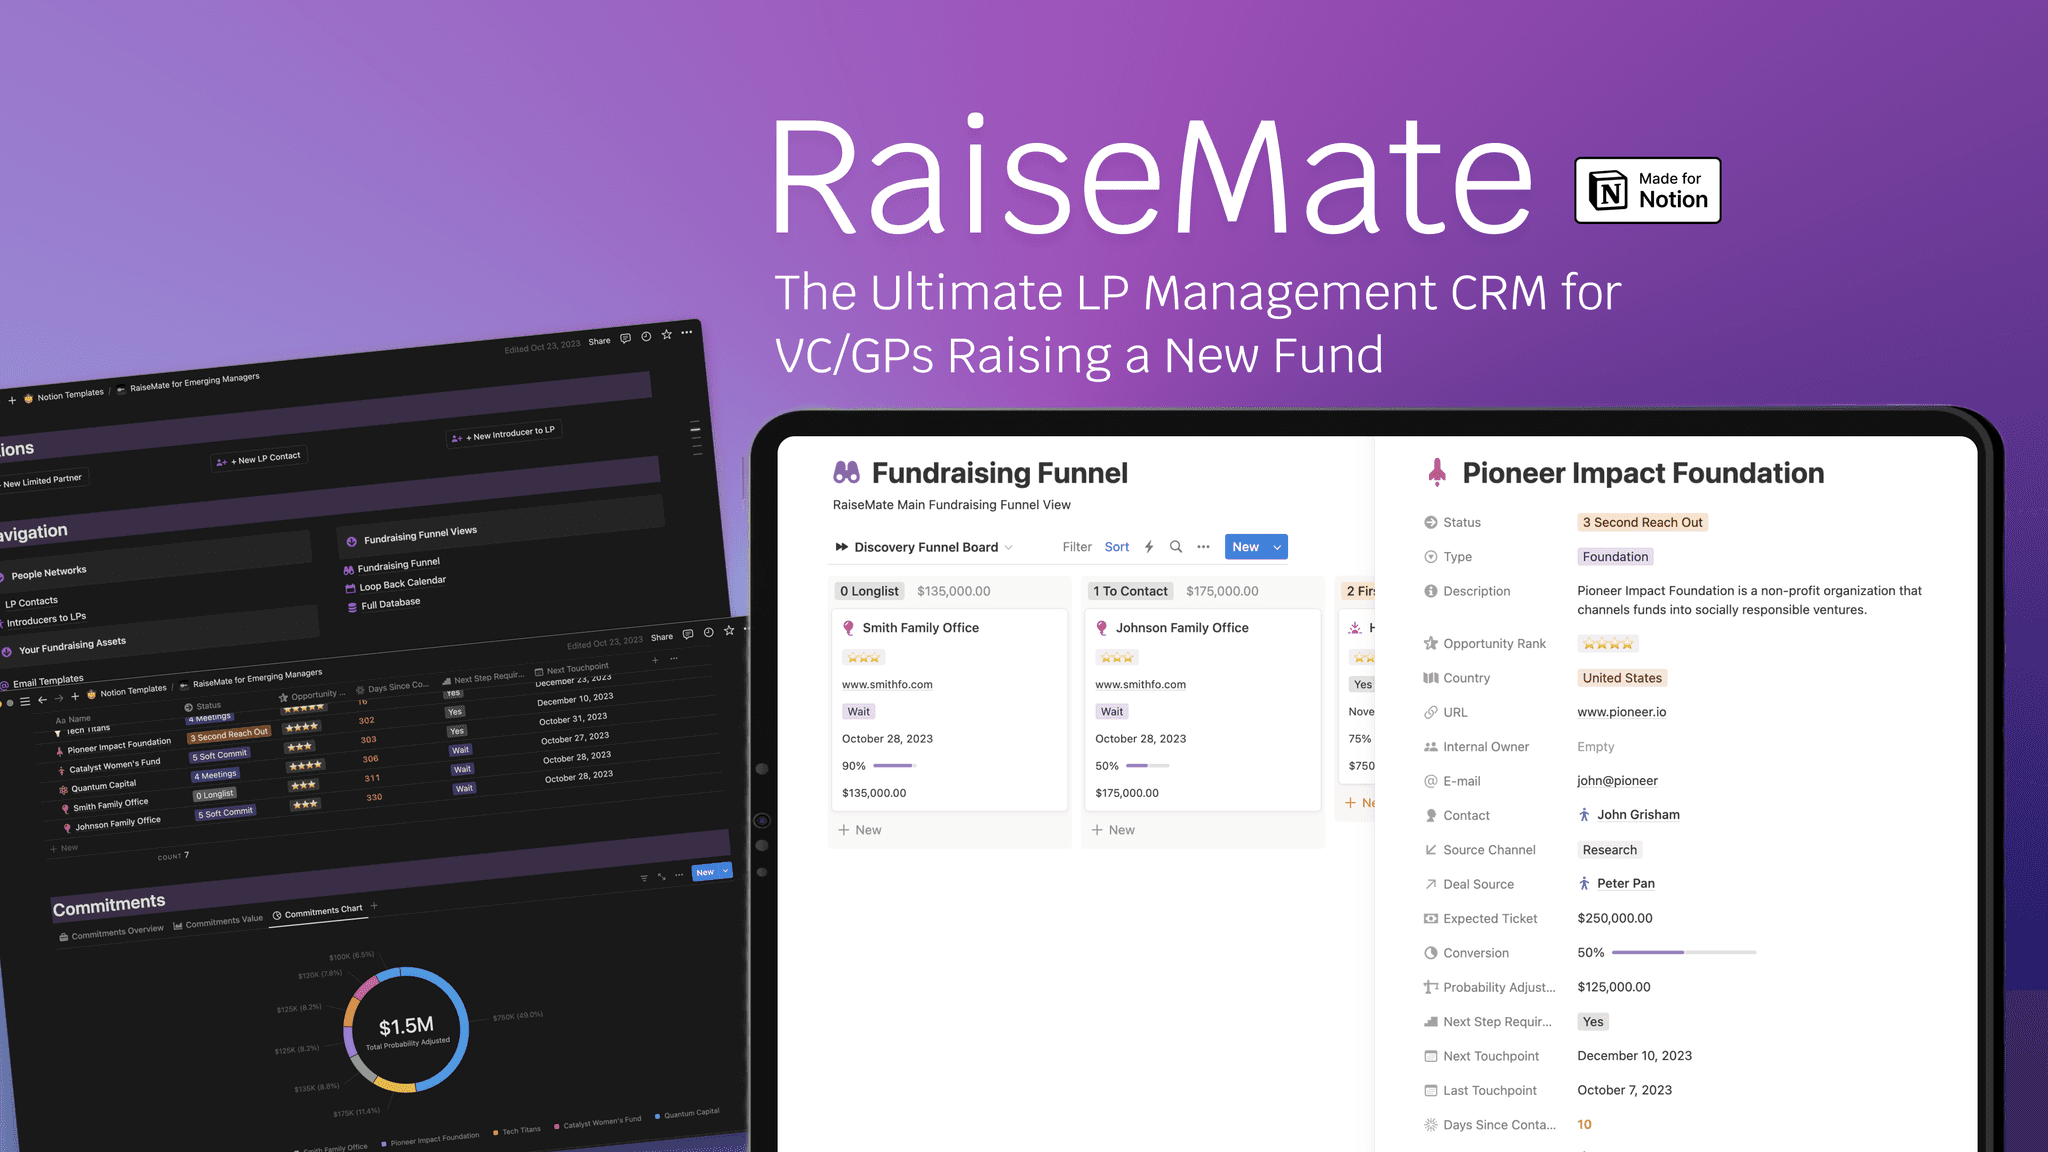The image size is (2048, 1152).
Task: Add a new view next to Commitments Chart
Action: (x=374, y=906)
